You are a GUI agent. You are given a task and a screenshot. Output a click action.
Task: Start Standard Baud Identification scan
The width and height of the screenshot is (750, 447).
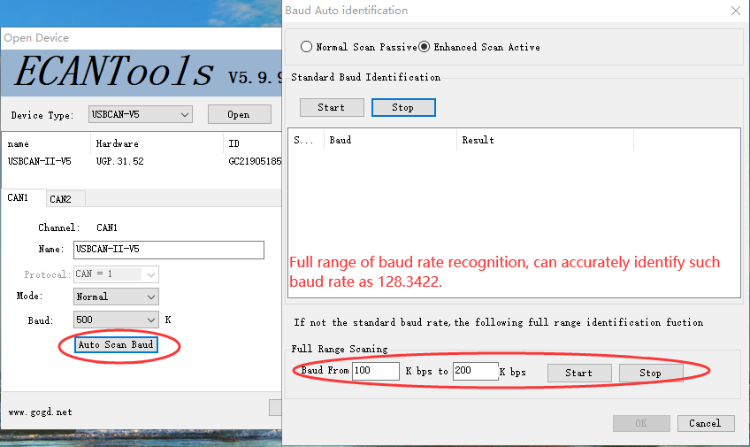(x=331, y=108)
